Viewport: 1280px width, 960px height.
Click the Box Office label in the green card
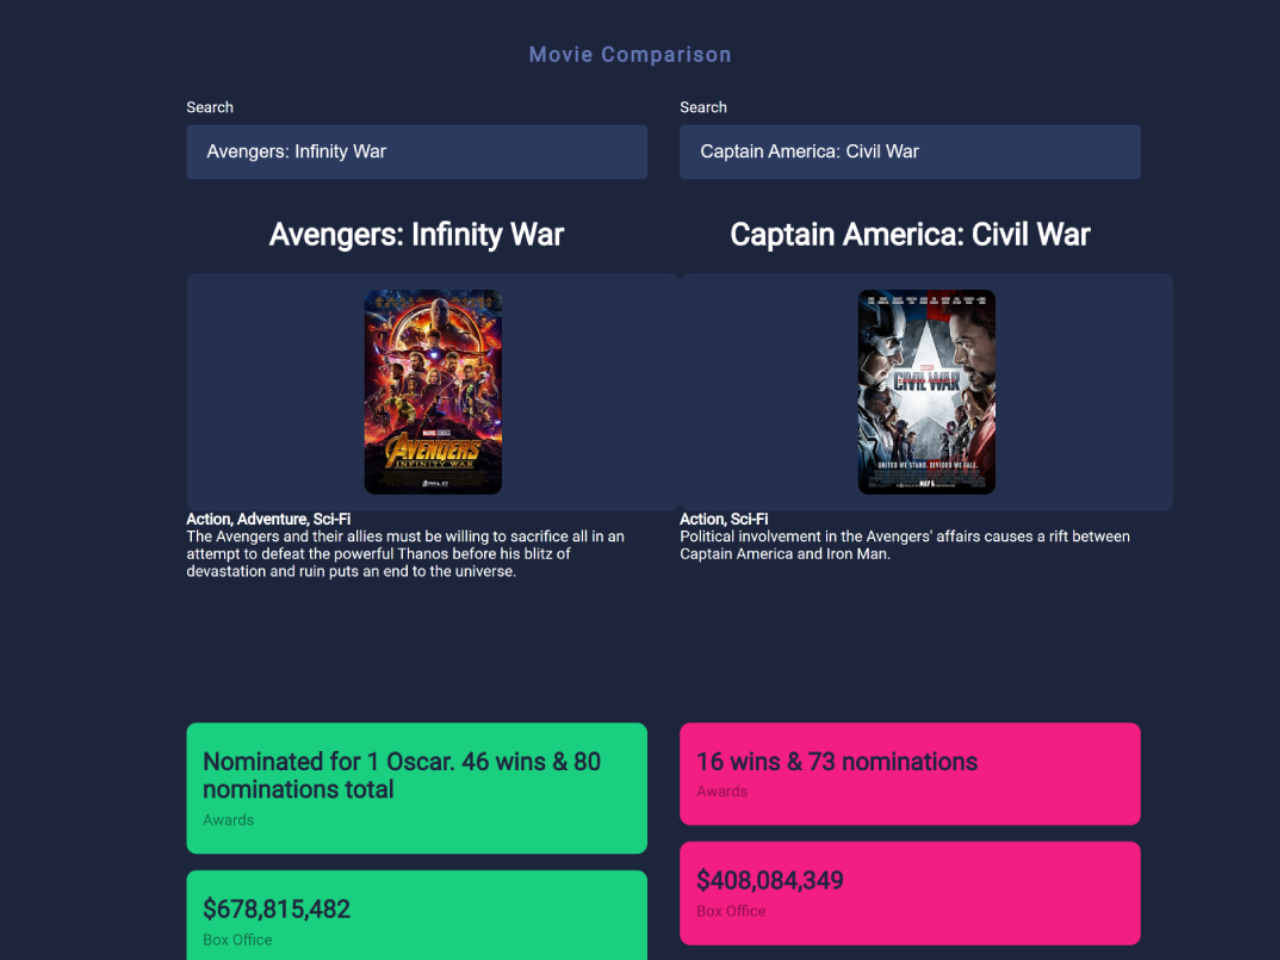pos(237,940)
